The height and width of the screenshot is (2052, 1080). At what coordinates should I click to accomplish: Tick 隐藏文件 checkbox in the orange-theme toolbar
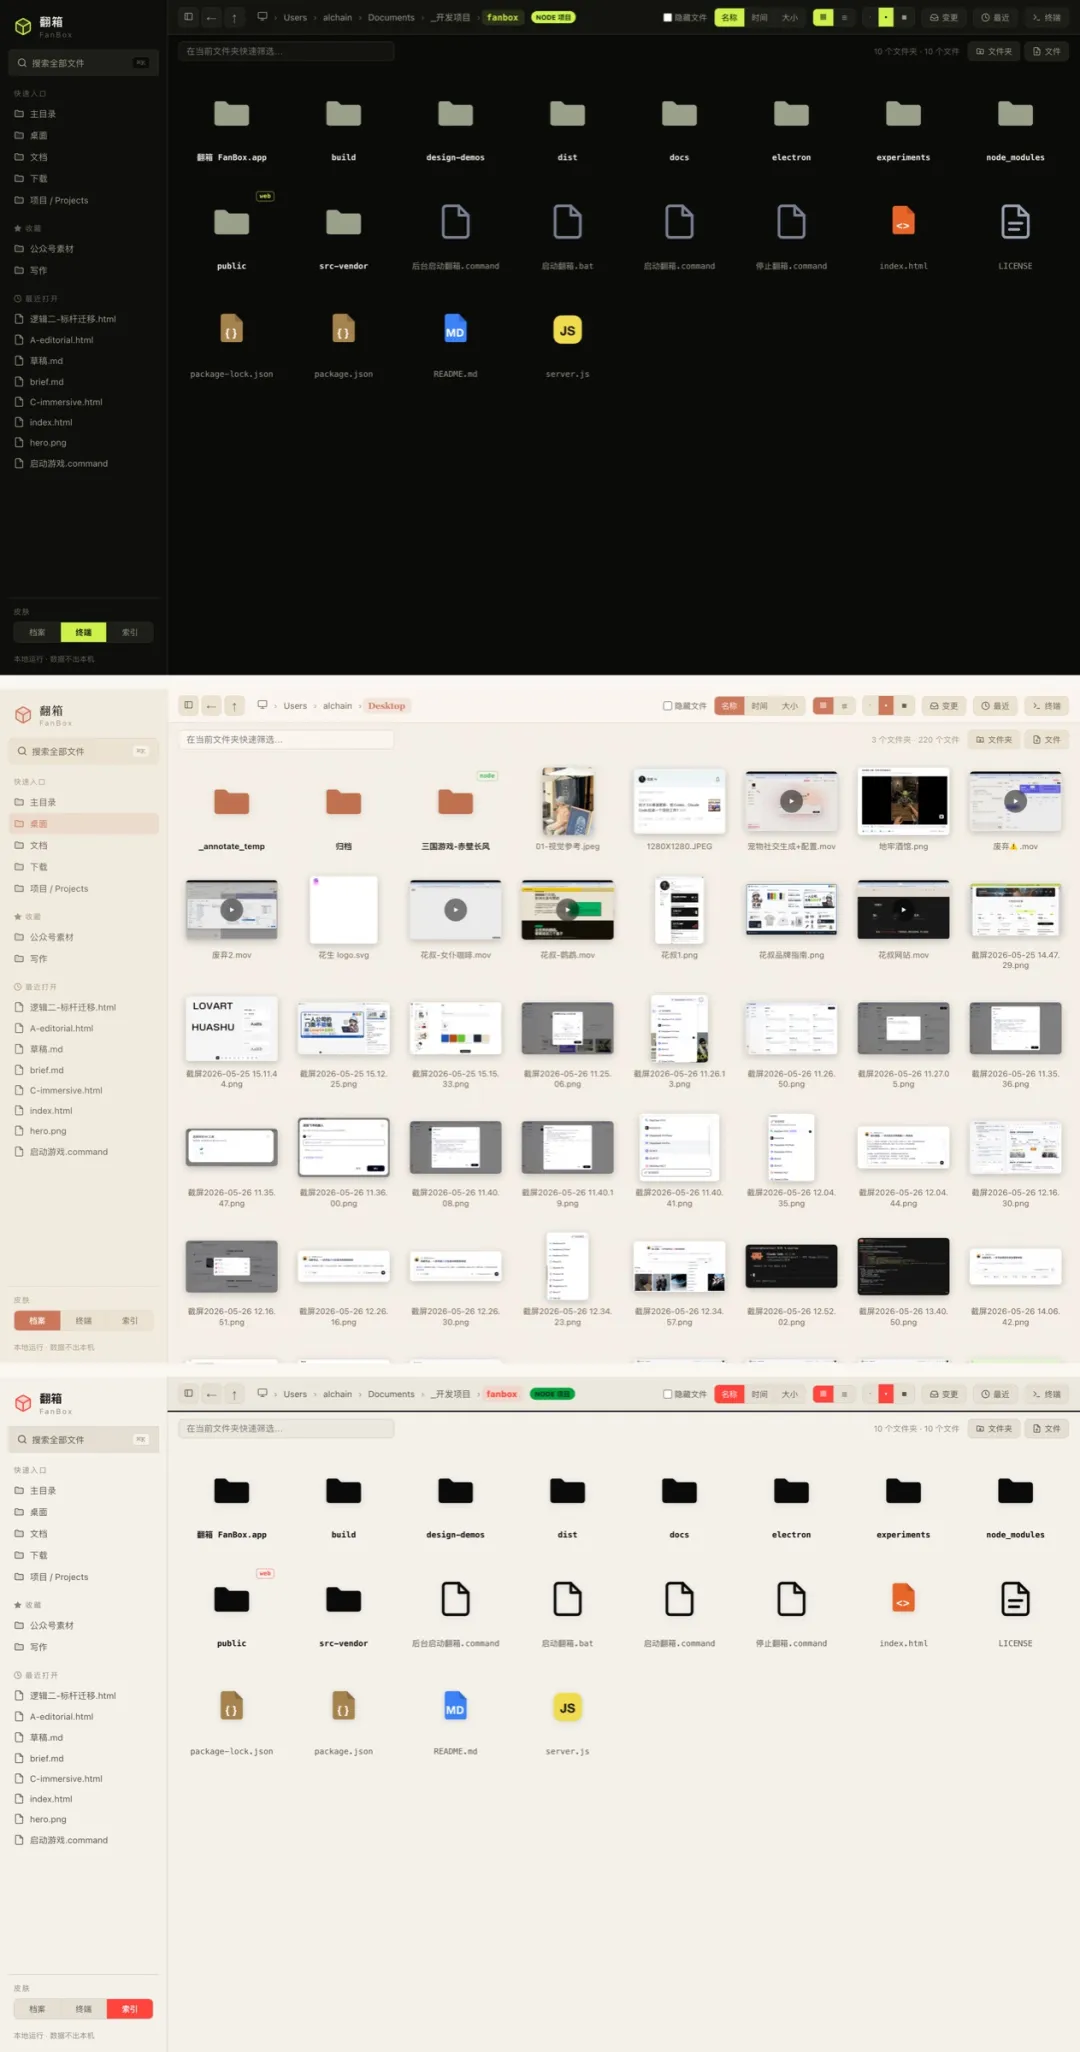[667, 706]
